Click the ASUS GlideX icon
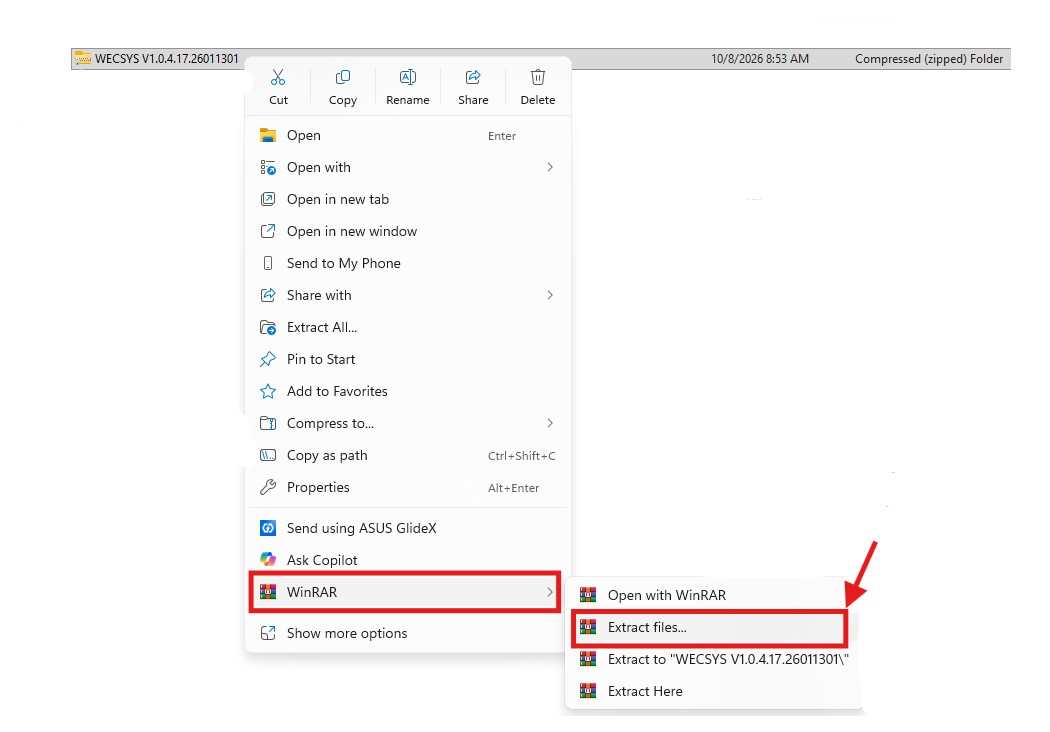The height and width of the screenshot is (732, 1050). [268, 528]
